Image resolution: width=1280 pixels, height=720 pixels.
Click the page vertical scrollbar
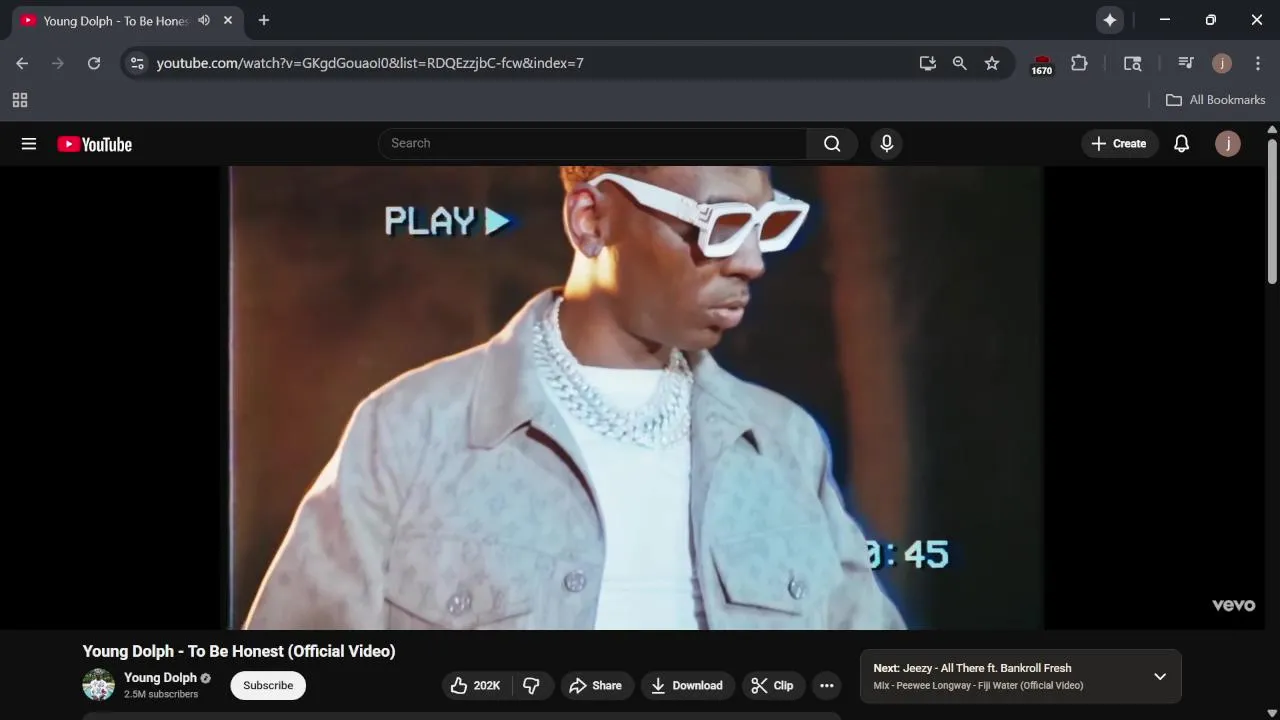point(1272,210)
